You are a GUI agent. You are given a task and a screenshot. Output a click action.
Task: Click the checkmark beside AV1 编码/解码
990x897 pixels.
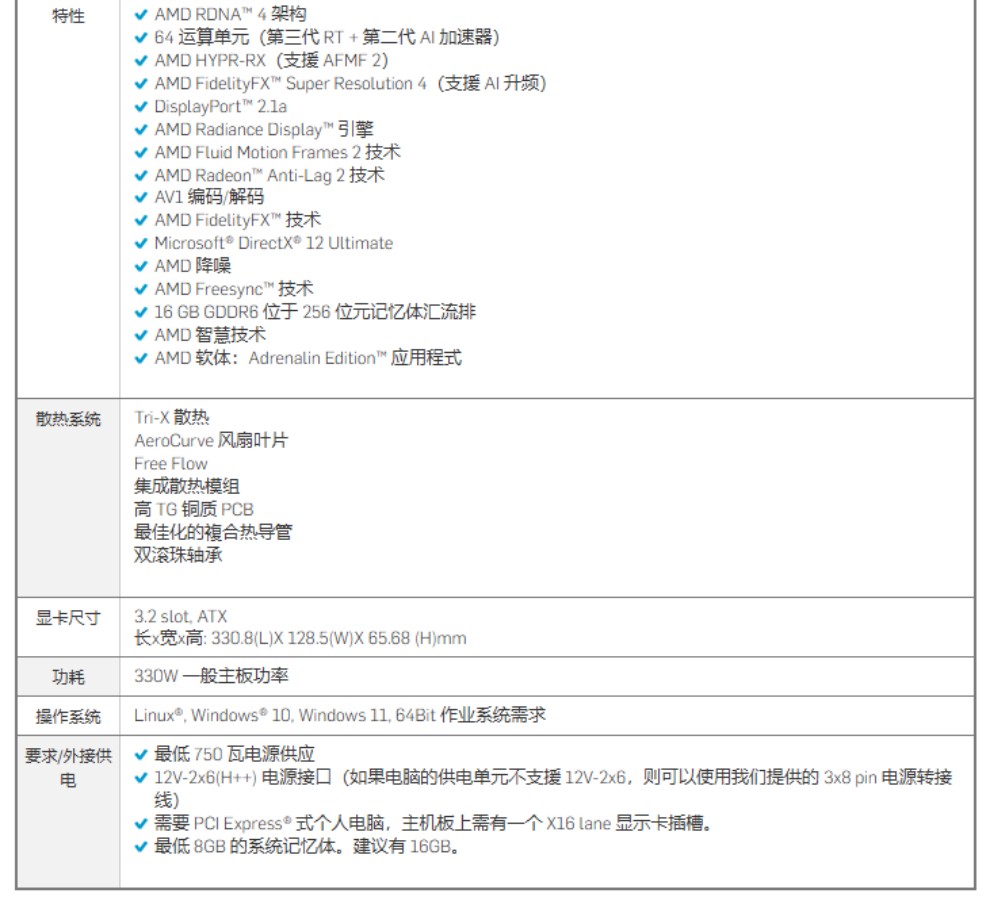[x=141, y=198]
